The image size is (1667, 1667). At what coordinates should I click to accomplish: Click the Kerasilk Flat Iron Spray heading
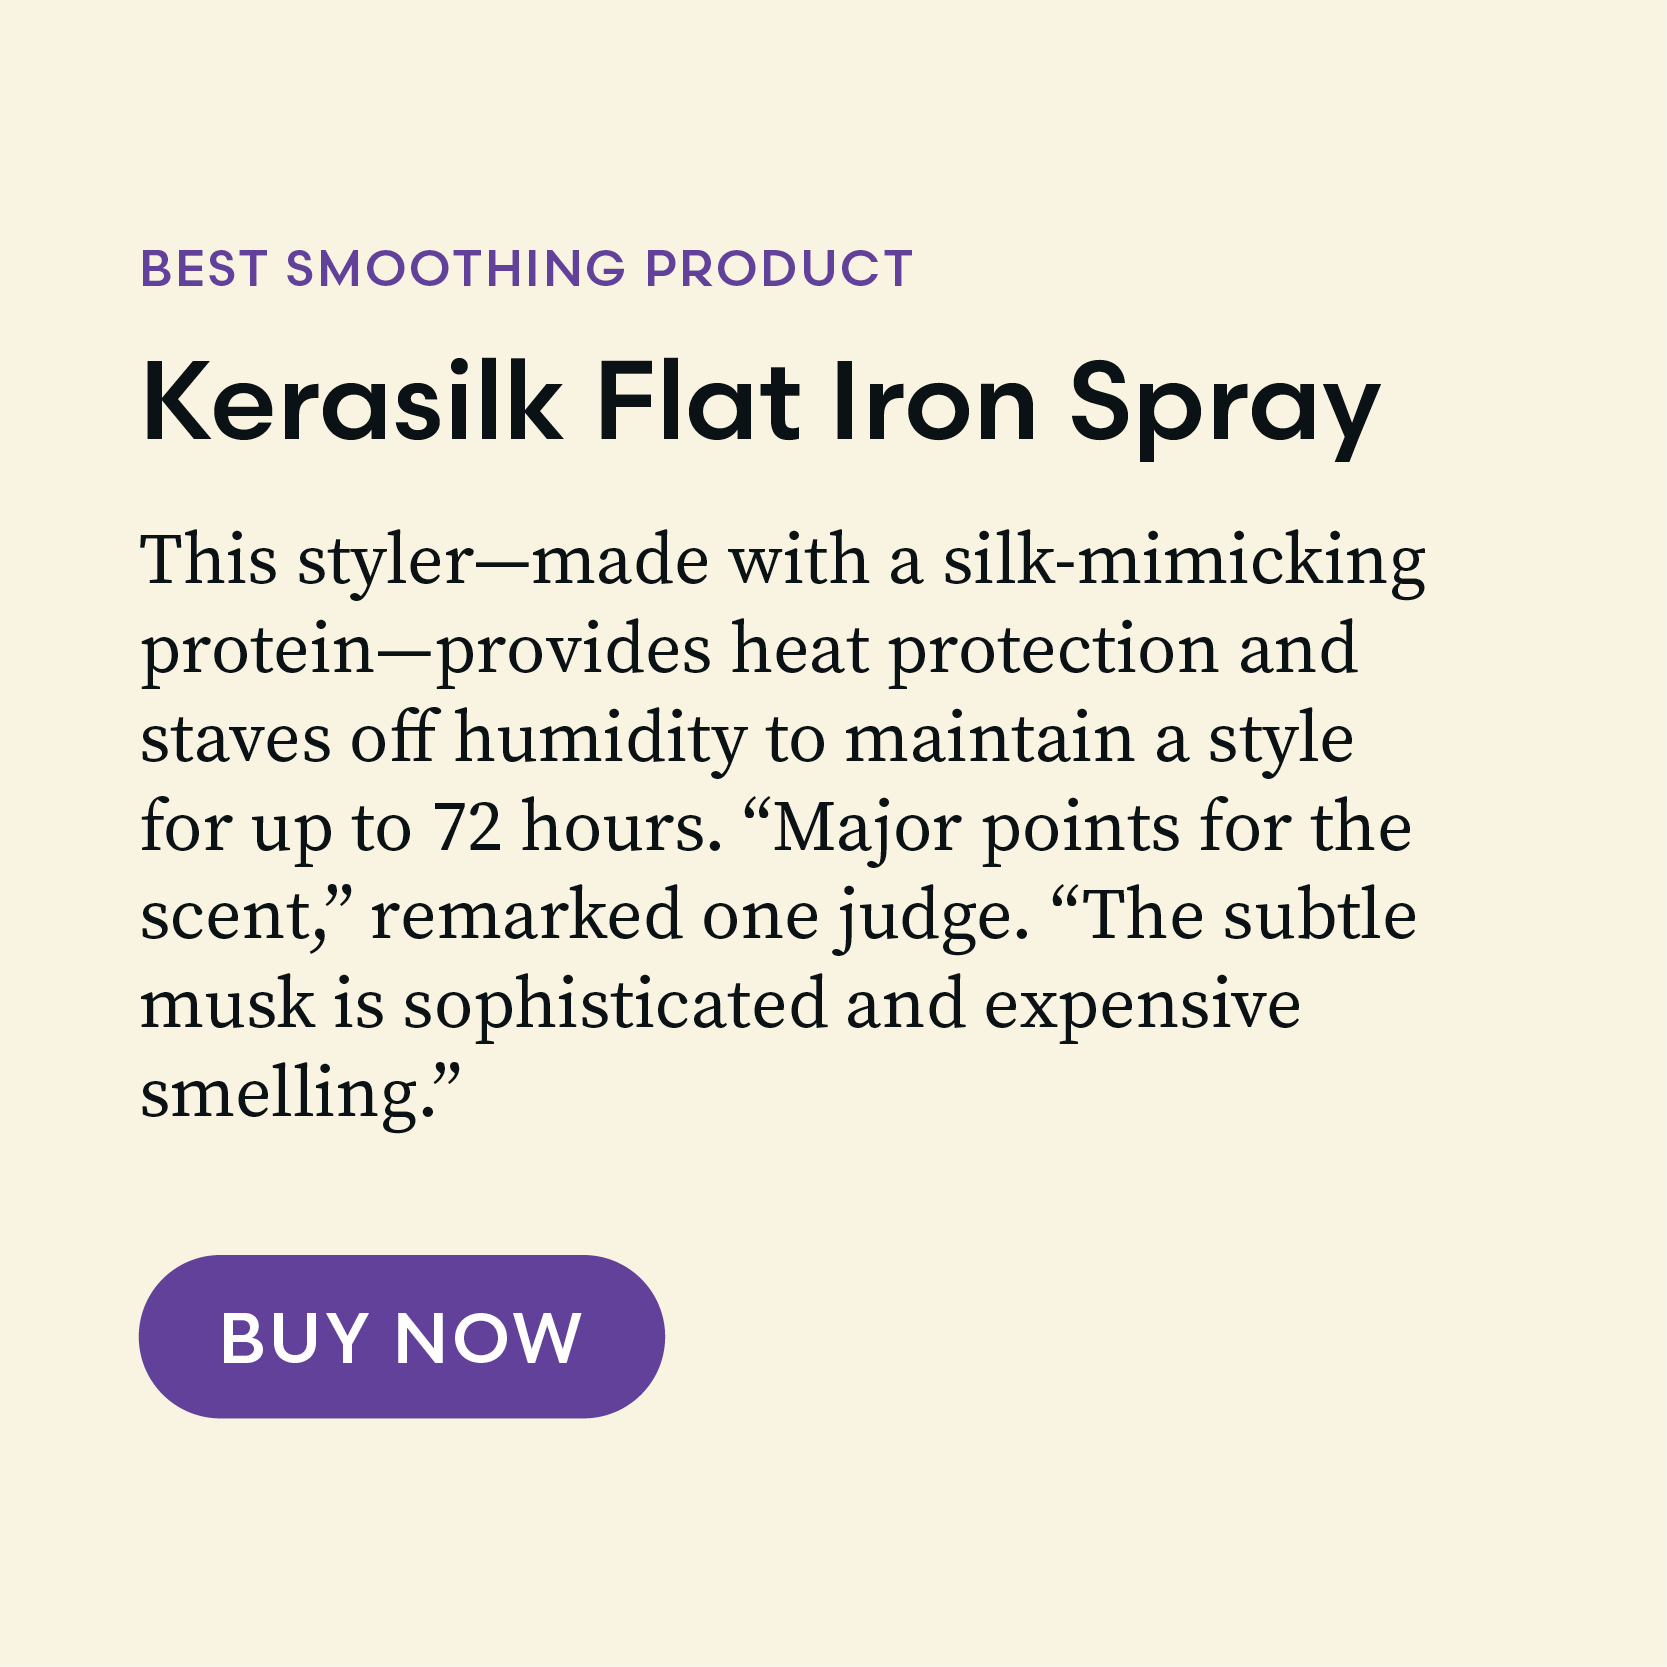click(x=760, y=404)
